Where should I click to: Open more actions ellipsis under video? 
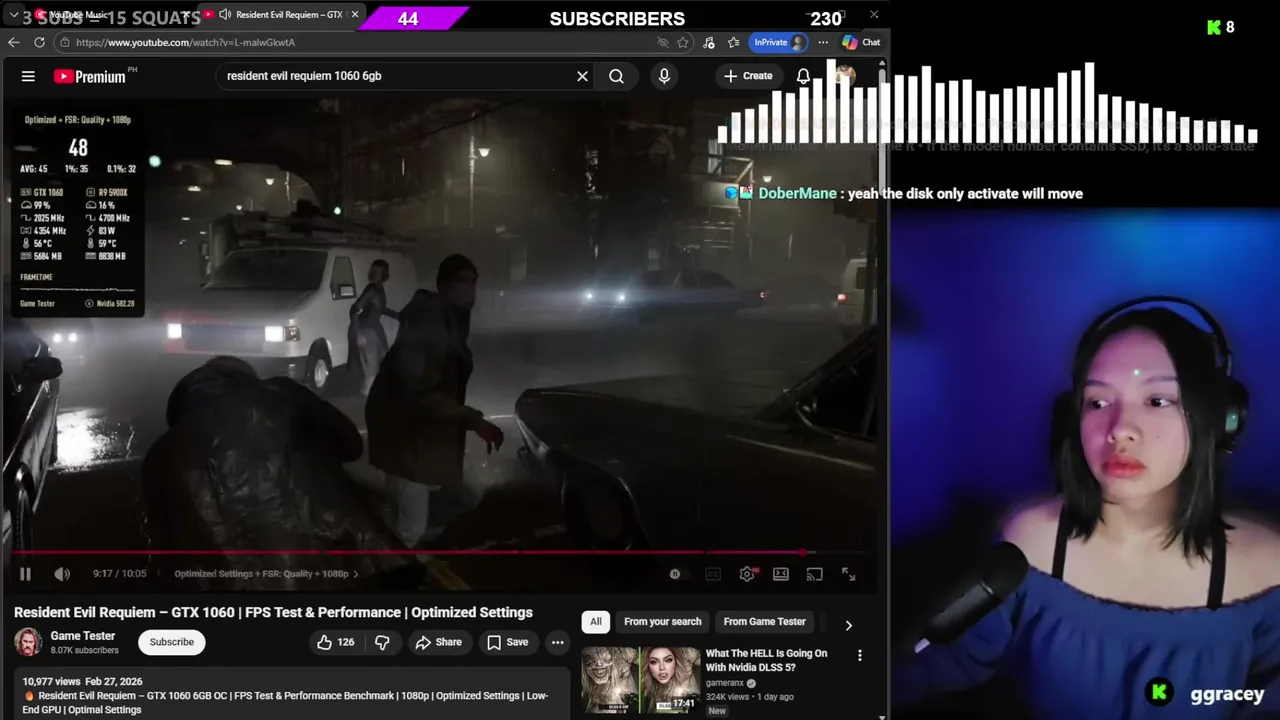pos(558,642)
